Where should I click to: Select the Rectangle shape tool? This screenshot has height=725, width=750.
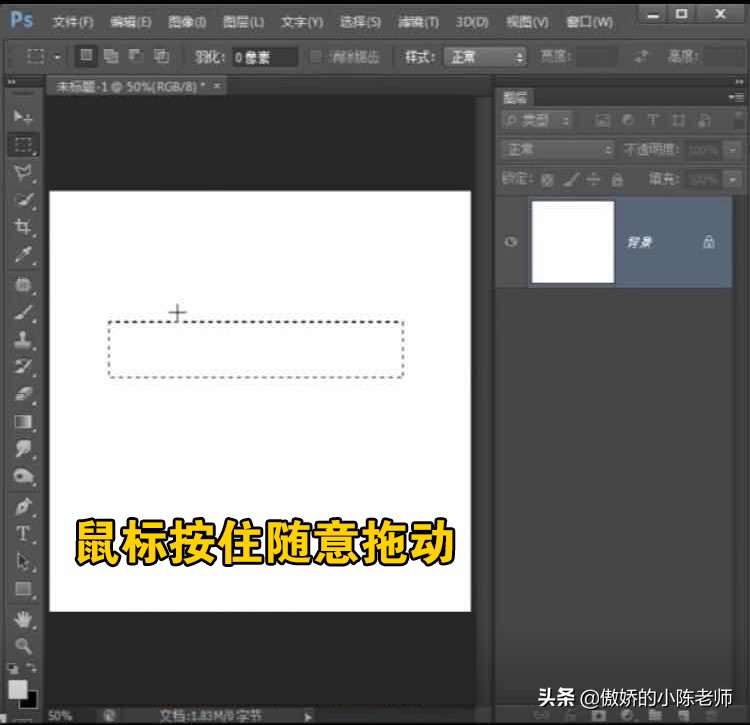[x=22, y=588]
